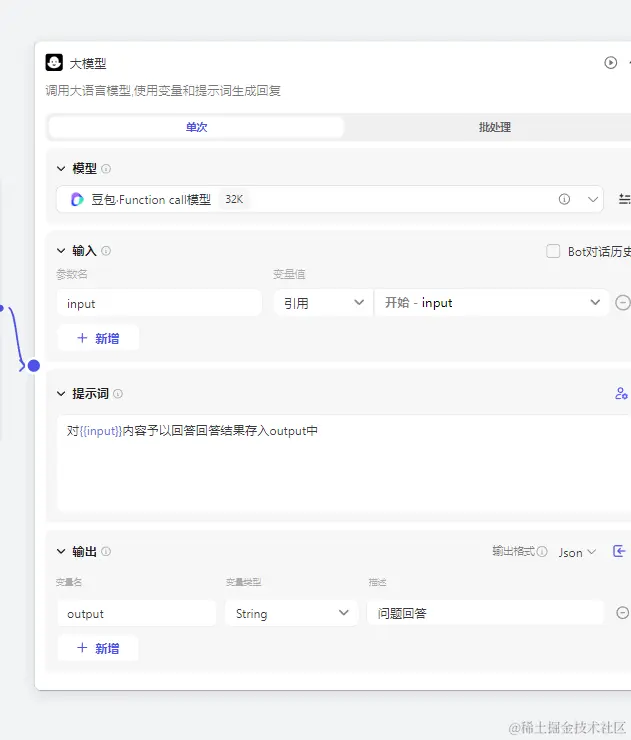
Task: Open the 豆包 Function call模型 dropdown
Action: 329,199
